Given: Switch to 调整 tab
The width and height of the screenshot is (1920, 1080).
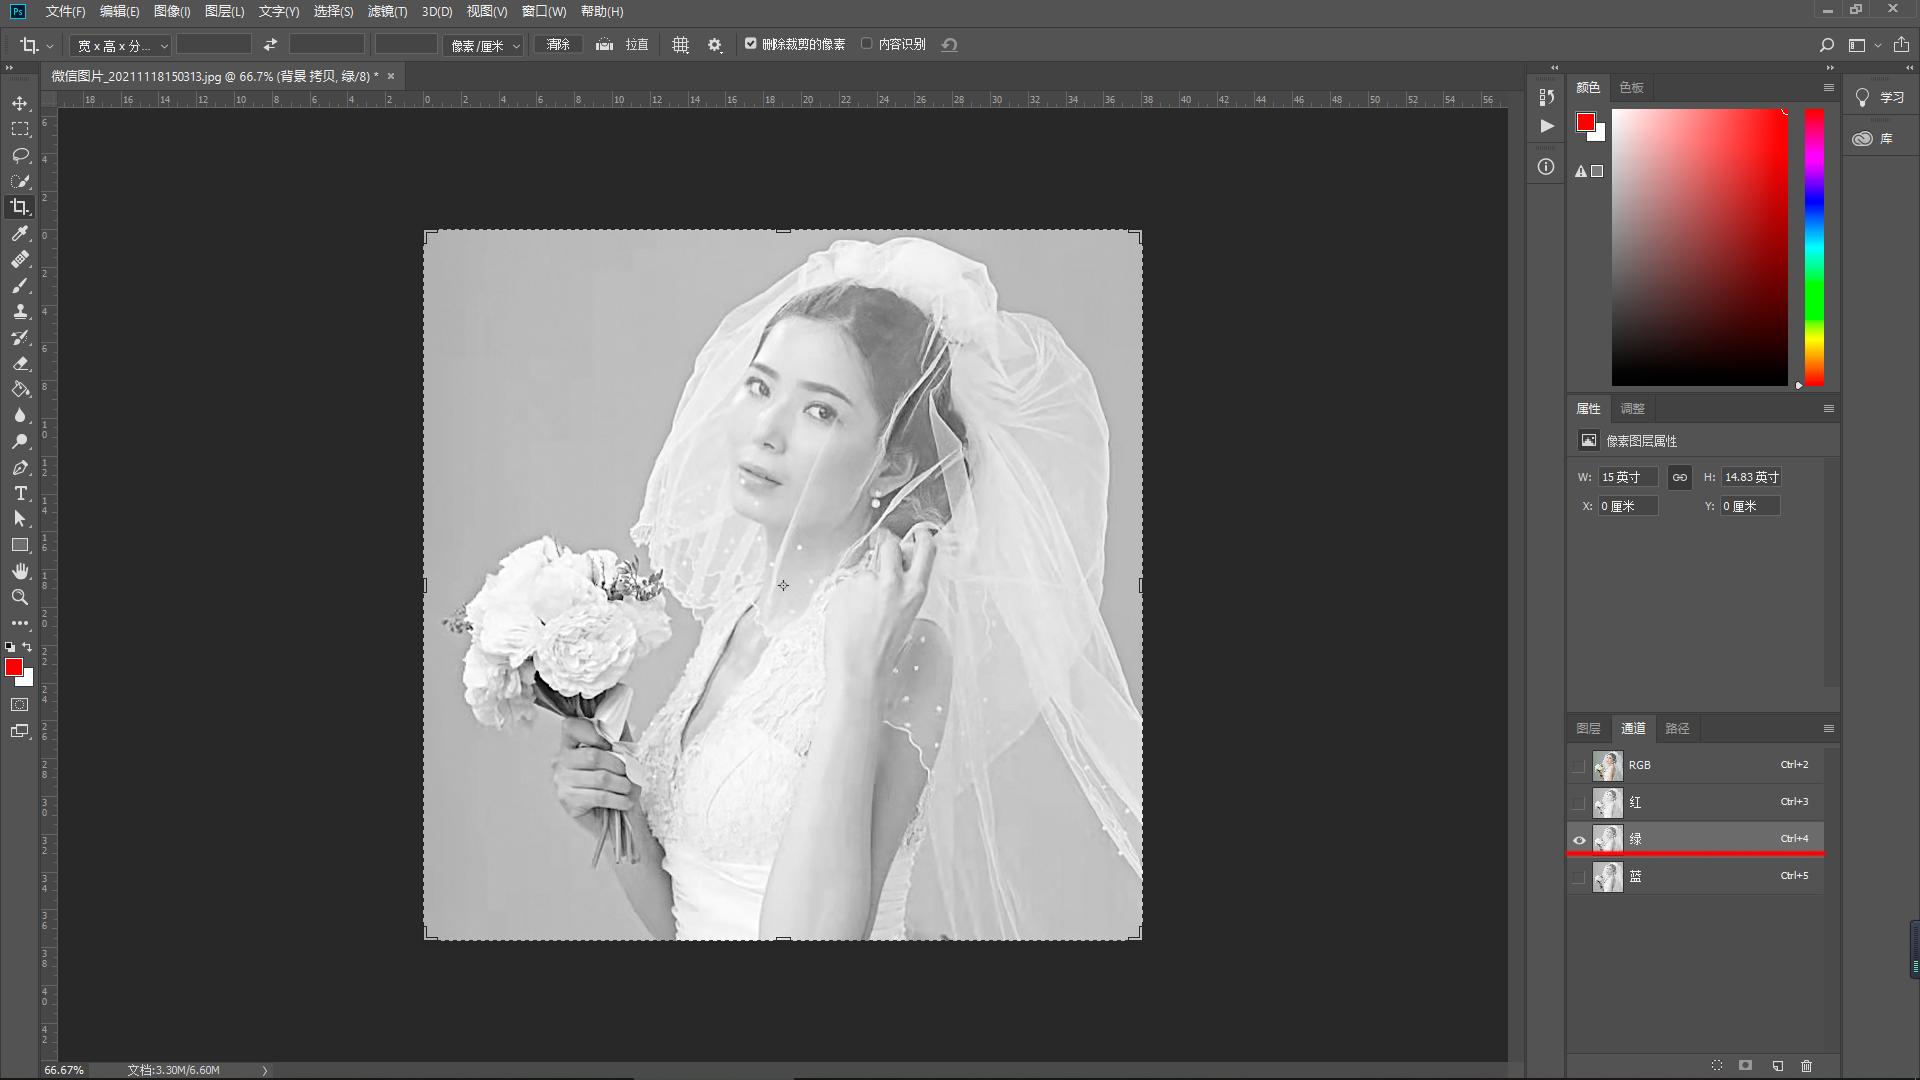Looking at the screenshot, I should pos(1633,407).
